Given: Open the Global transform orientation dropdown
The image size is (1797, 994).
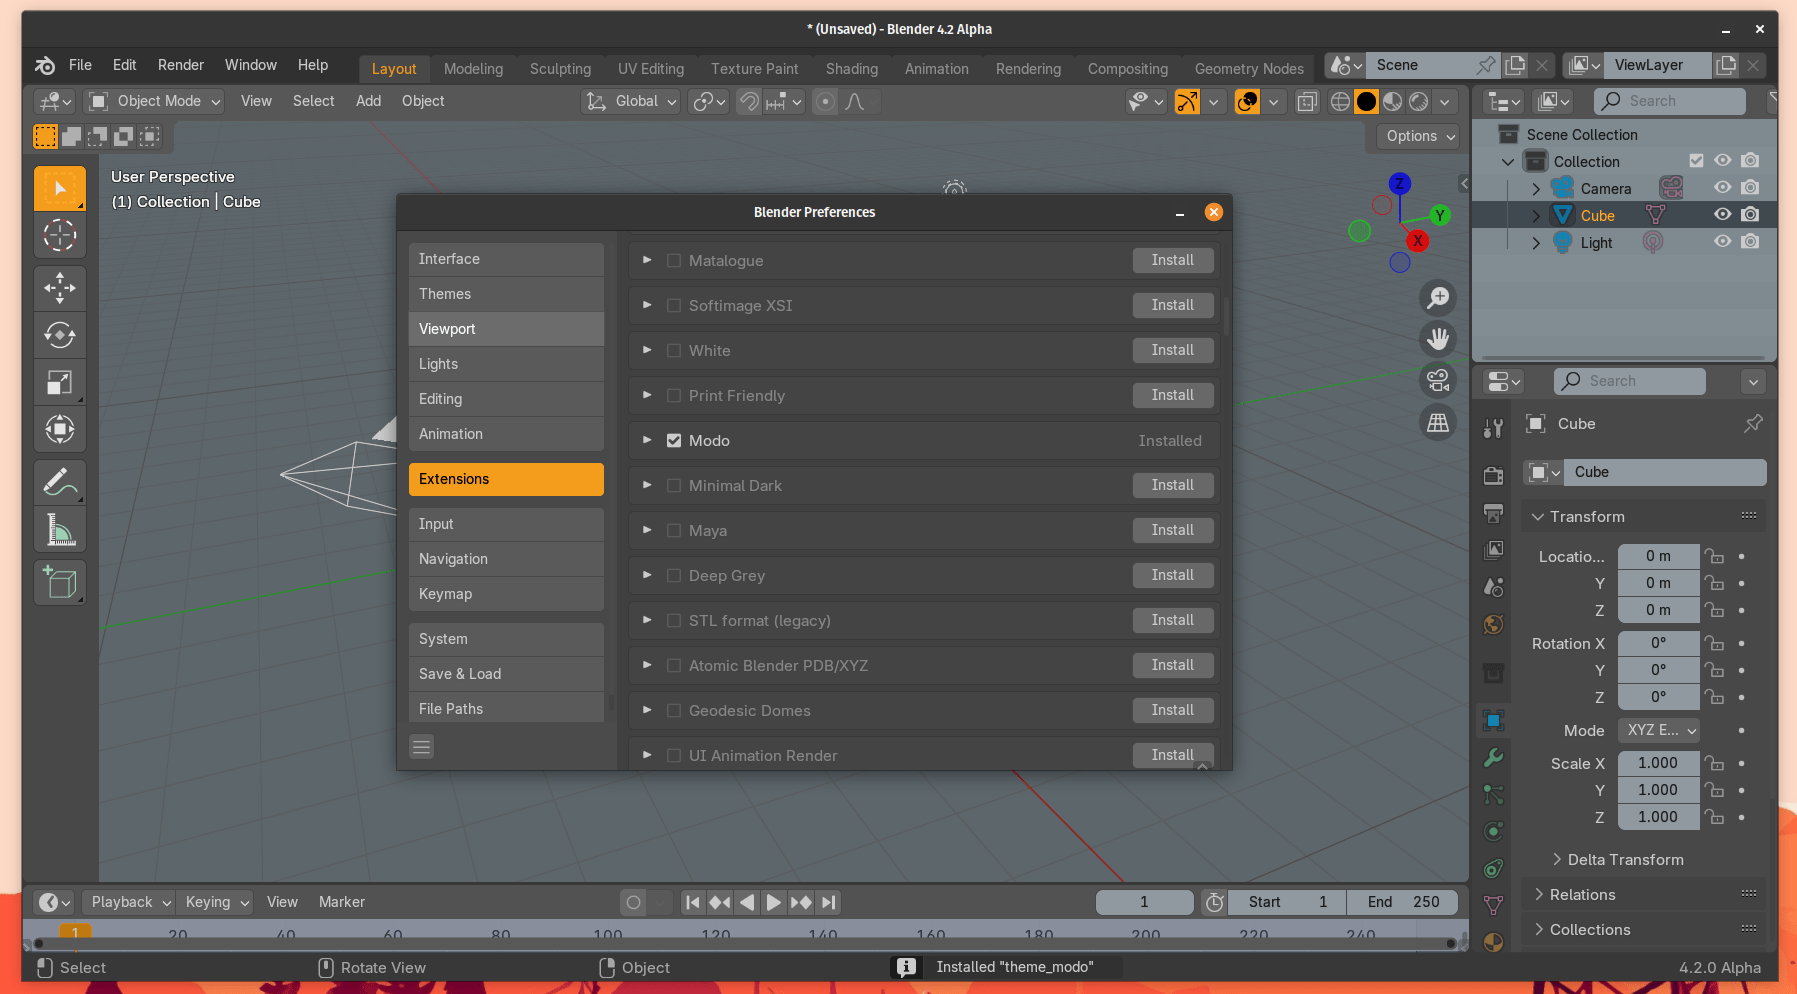Looking at the screenshot, I should pos(630,101).
